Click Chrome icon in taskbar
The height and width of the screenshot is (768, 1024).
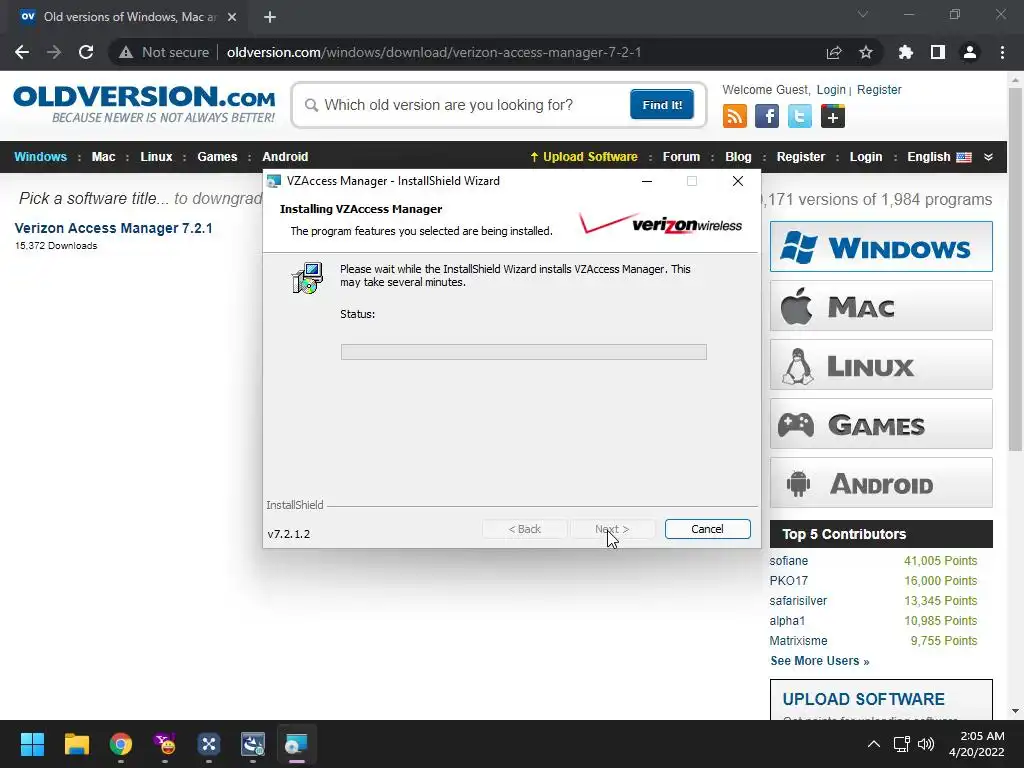[121, 744]
